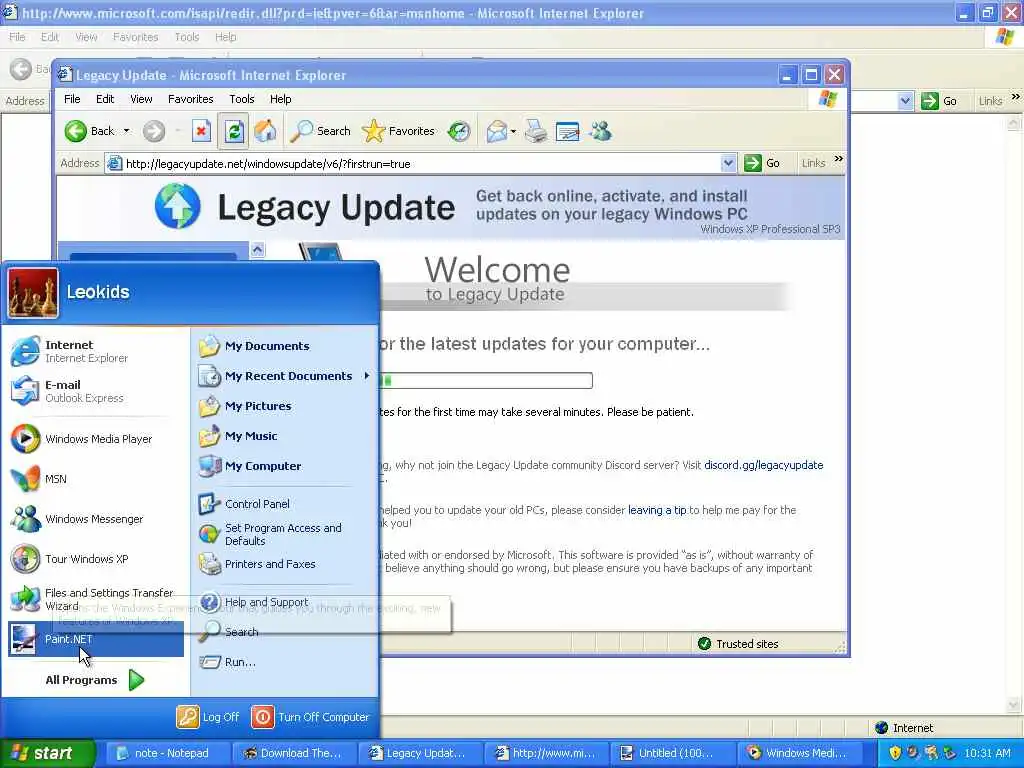Launch MSN from Start menu
This screenshot has width=1024, height=768.
tap(95, 479)
